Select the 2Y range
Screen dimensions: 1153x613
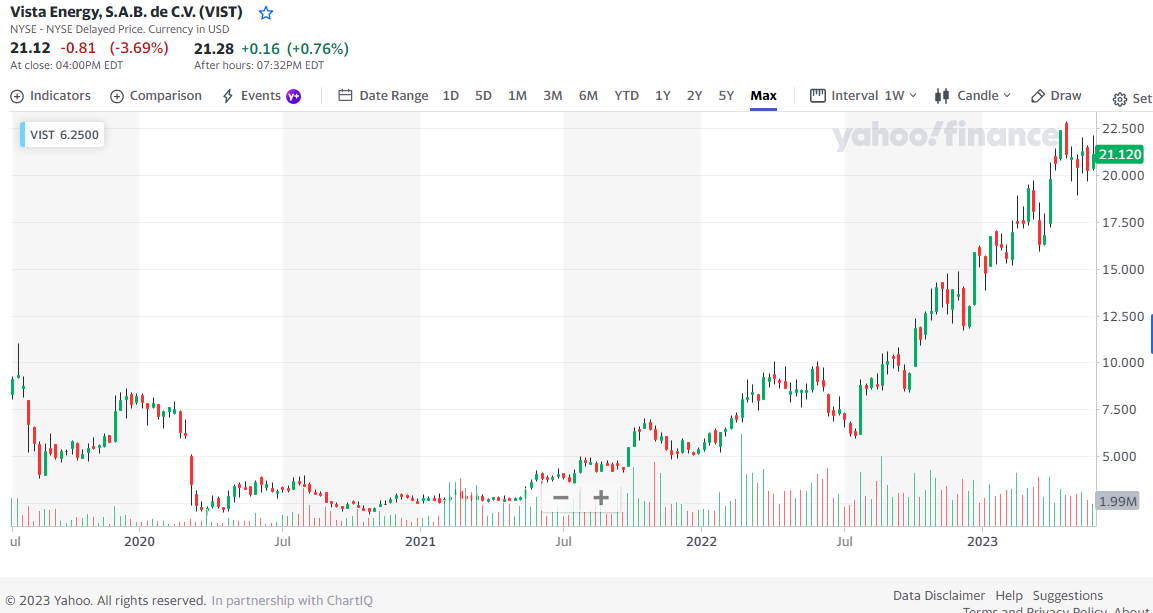pyautogui.click(x=694, y=96)
